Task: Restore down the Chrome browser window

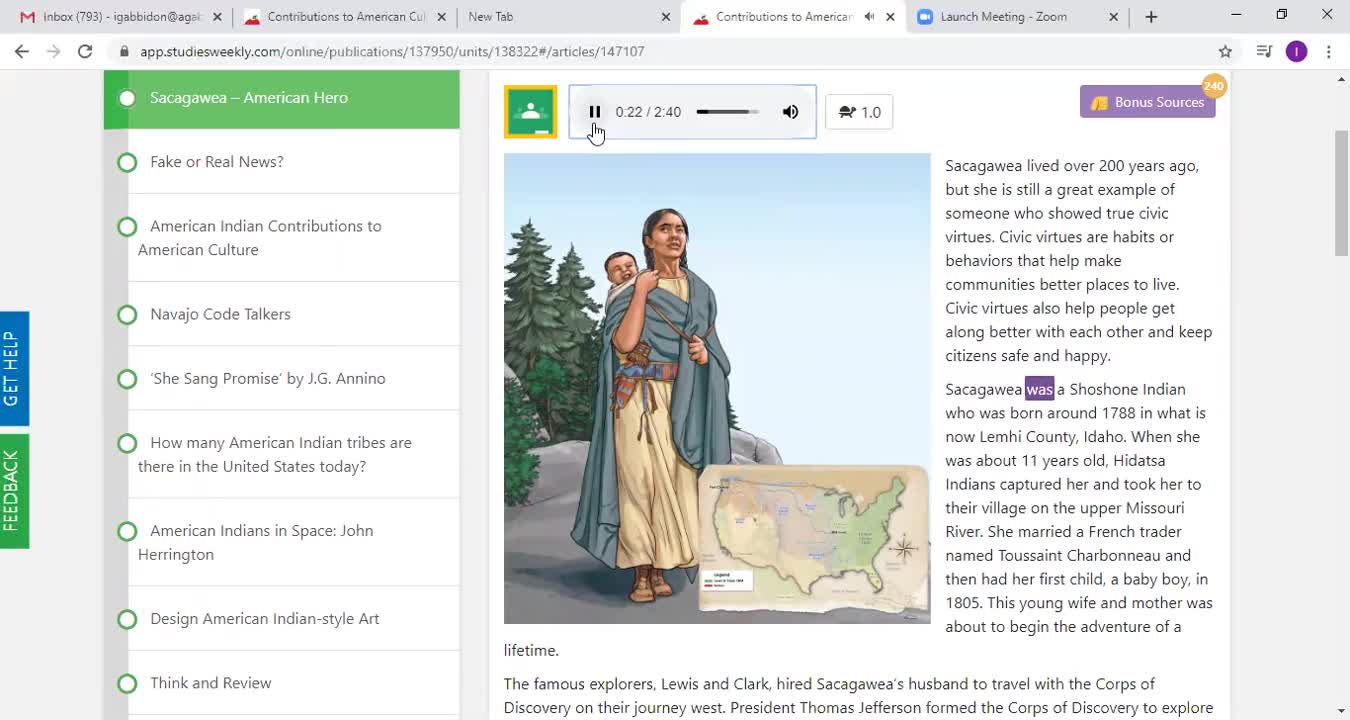Action: (1282, 15)
